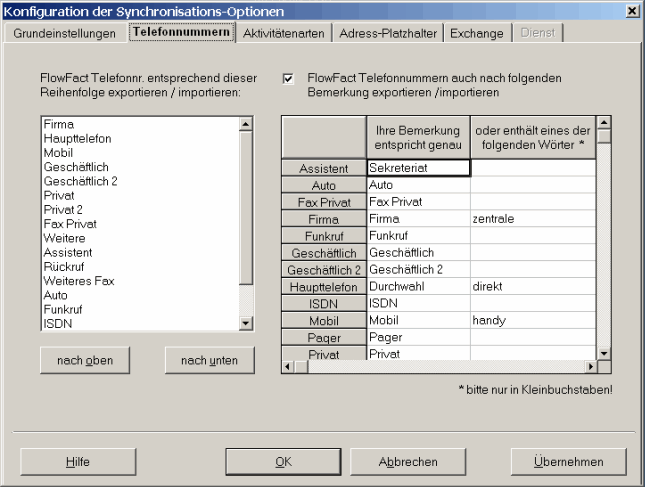Apply changes with Übernehmen

point(569,462)
